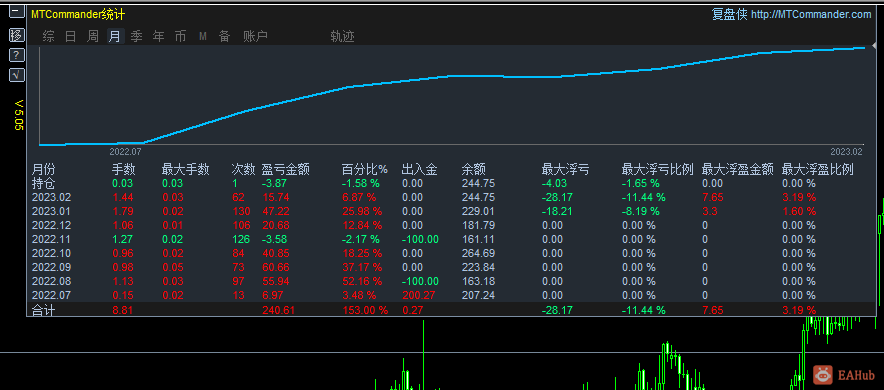The height and width of the screenshot is (390, 884).
Task: Click profit value 47.22 for 2023.01
Action: click(x=276, y=211)
